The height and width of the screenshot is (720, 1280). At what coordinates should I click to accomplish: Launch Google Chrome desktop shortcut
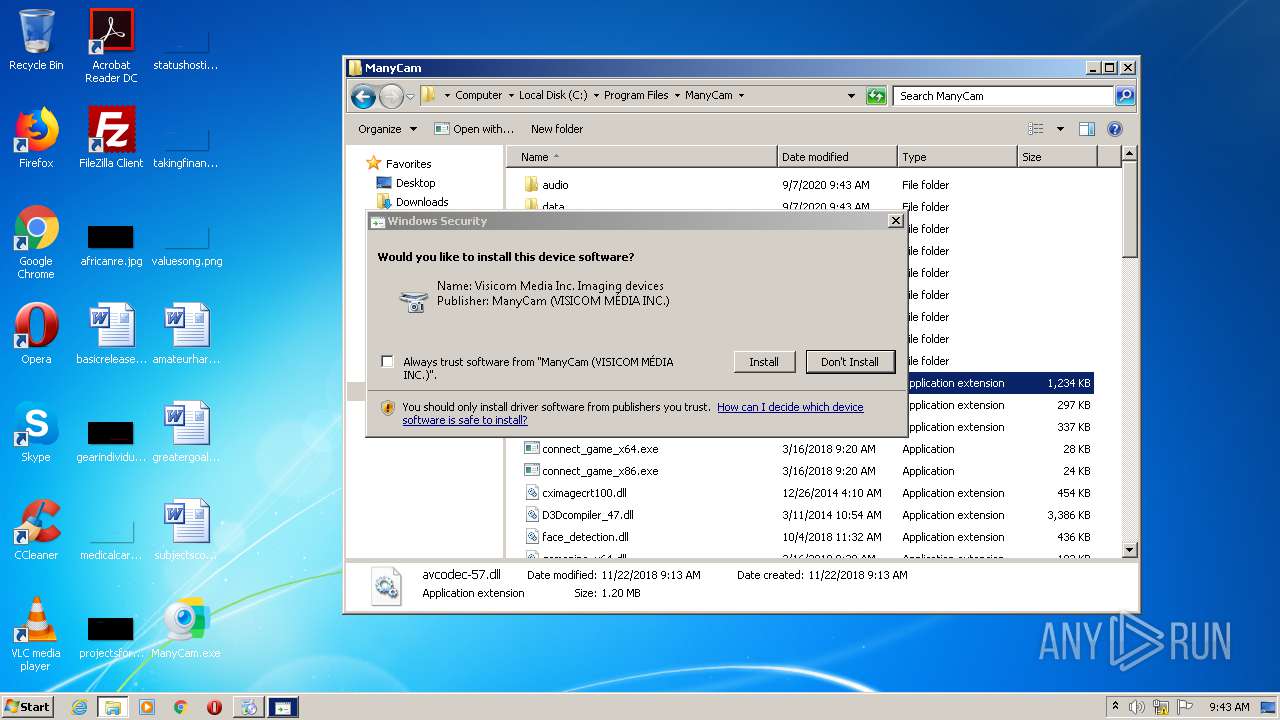36,242
